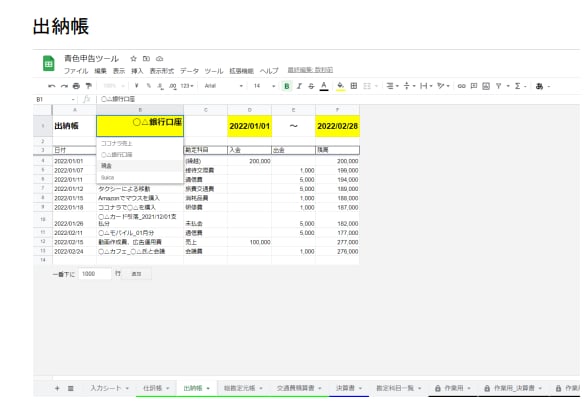
Task: Open the 表示形式 menu
Action: coord(162,70)
